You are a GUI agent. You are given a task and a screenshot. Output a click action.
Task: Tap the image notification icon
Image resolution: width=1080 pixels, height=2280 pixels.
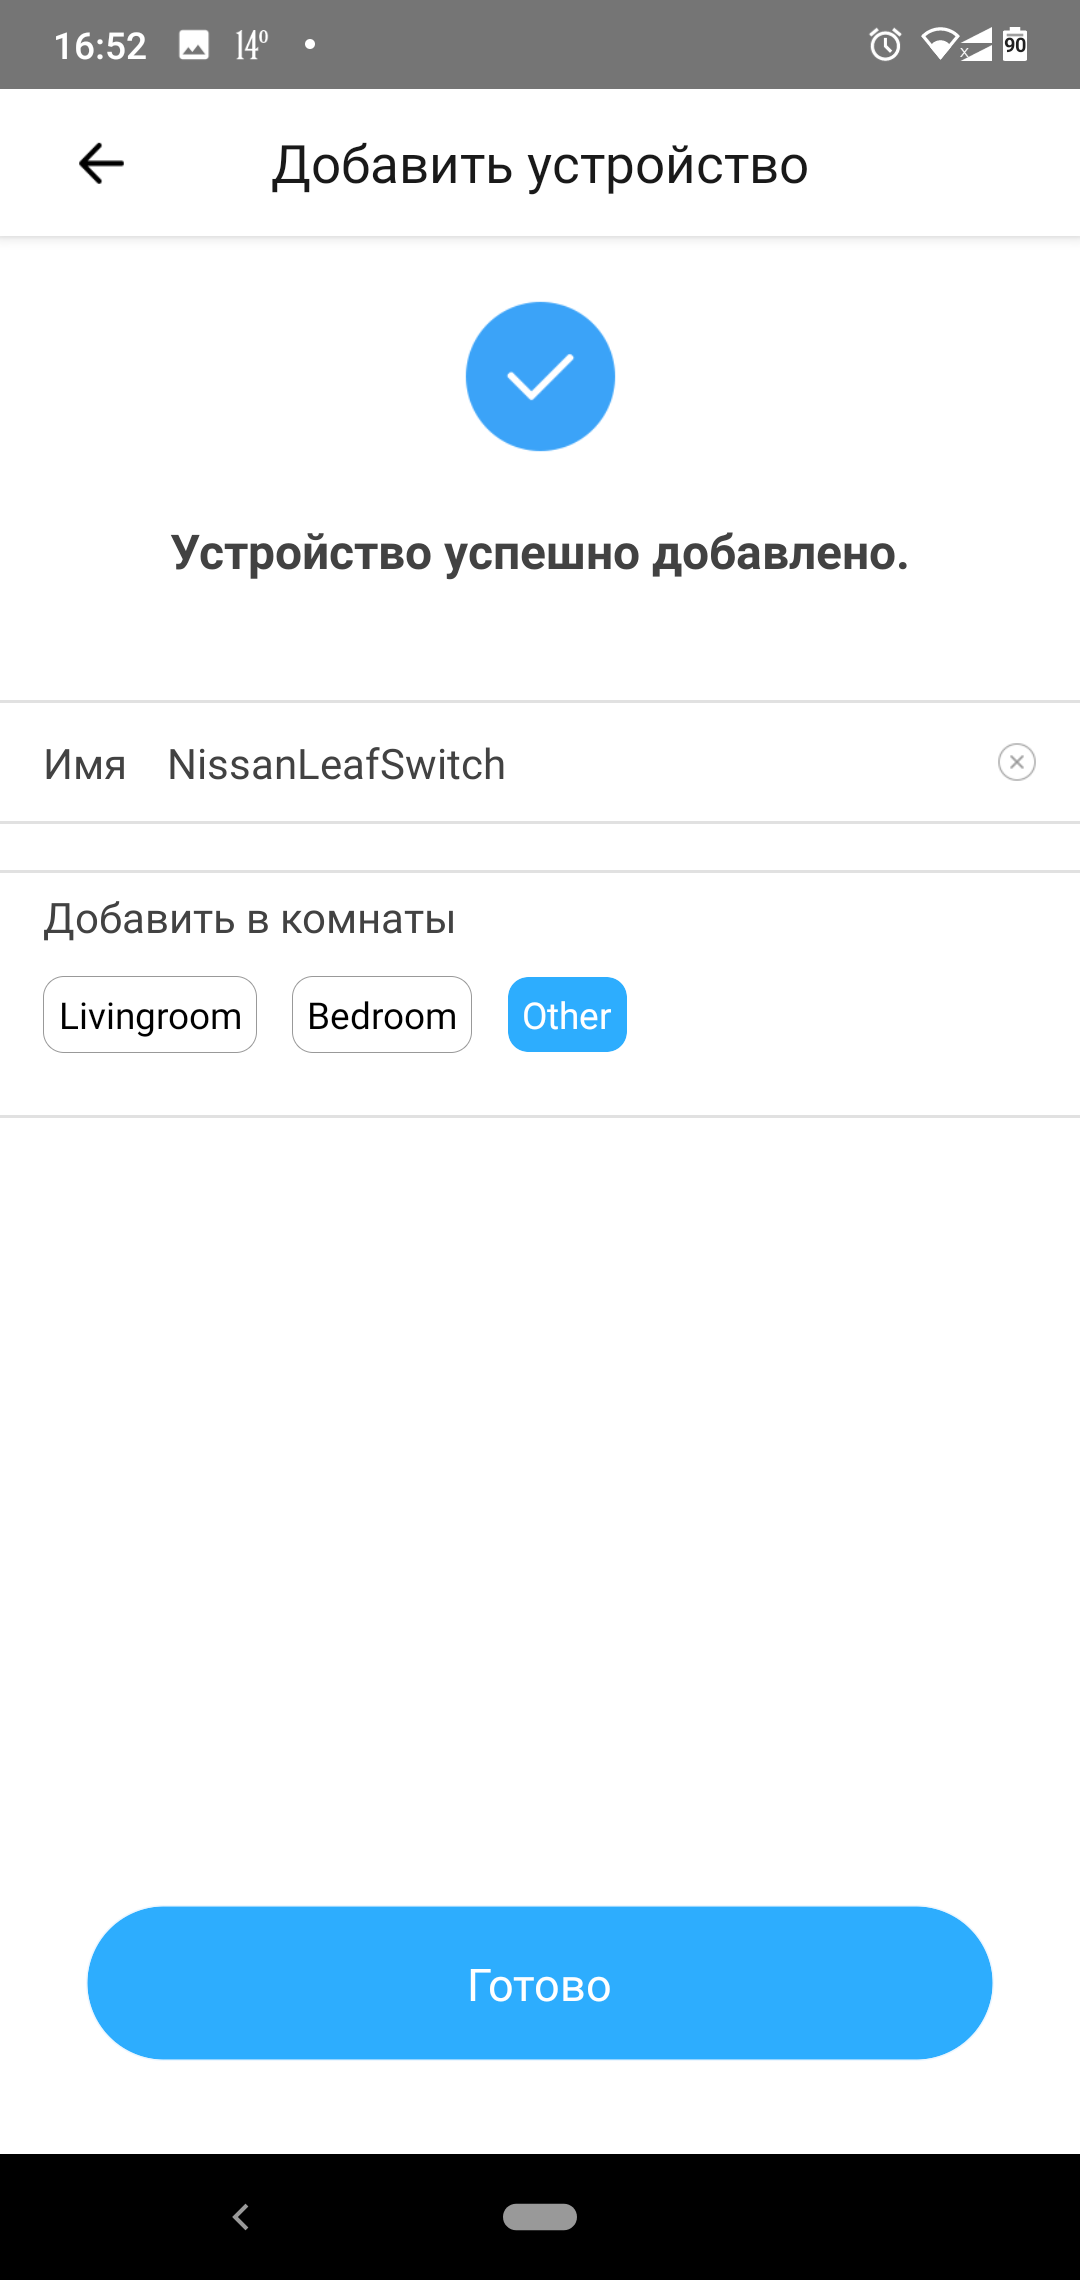pyautogui.click(x=194, y=45)
